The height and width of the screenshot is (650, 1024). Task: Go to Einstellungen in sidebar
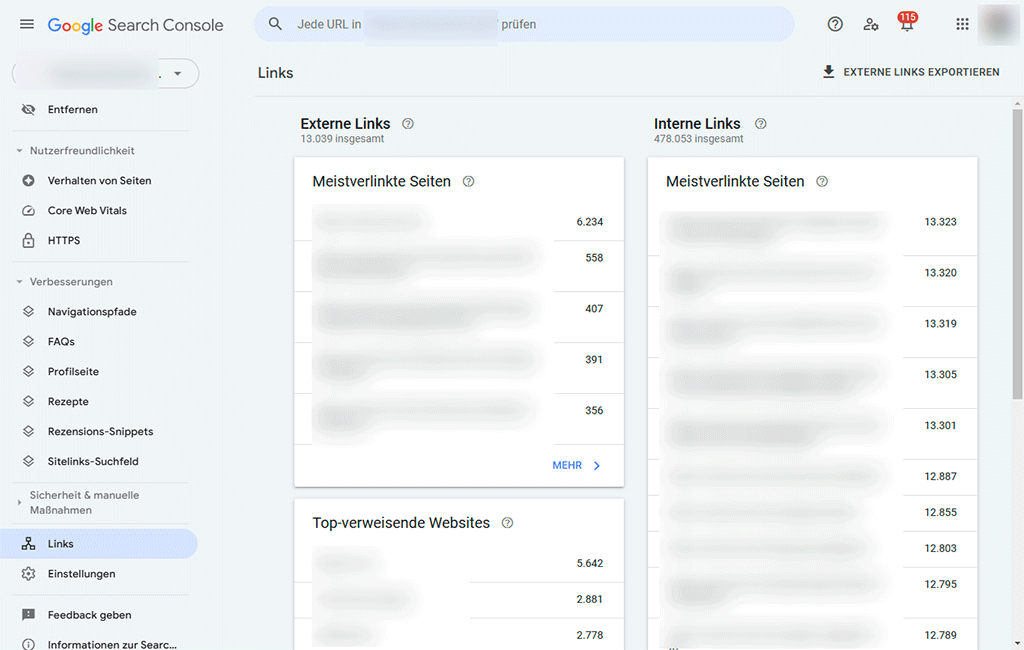coord(81,574)
